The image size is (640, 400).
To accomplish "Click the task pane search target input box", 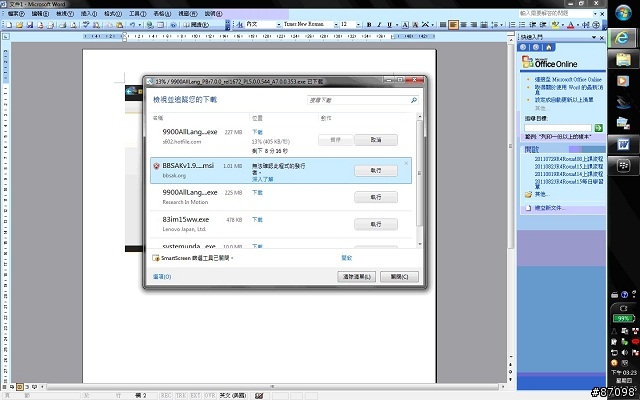I will (x=558, y=128).
